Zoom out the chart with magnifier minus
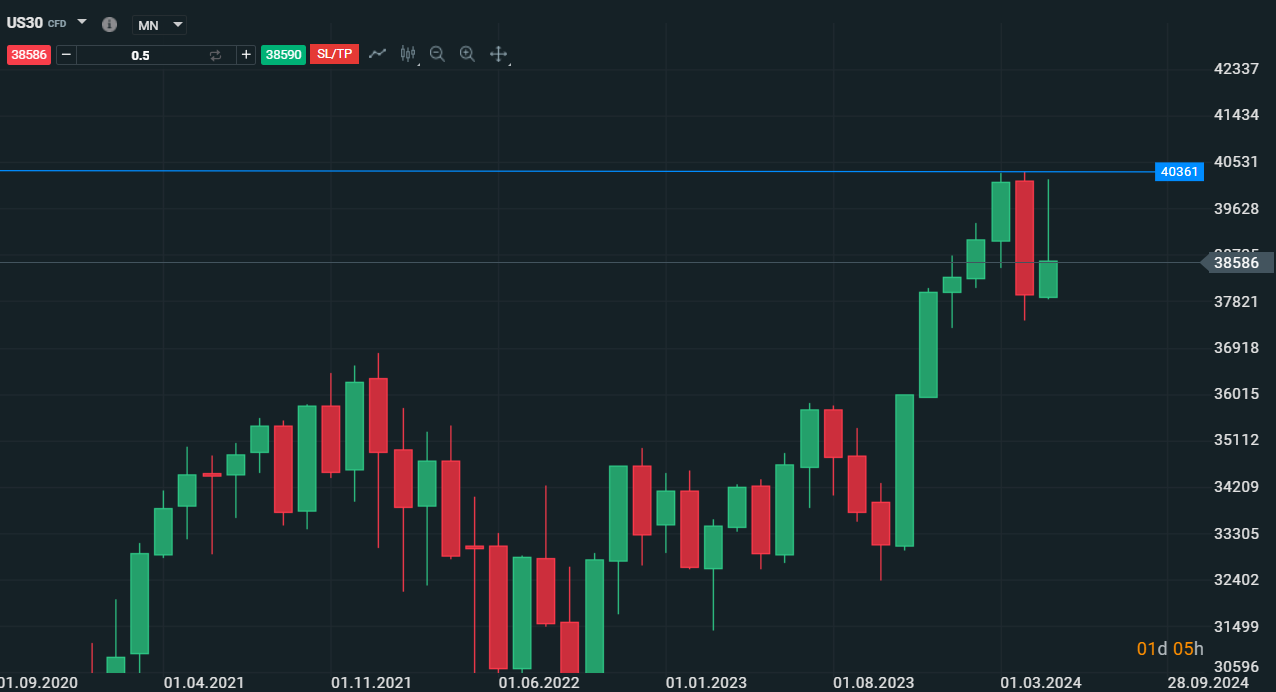The height and width of the screenshot is (692, 1276). tap(437, 54)
